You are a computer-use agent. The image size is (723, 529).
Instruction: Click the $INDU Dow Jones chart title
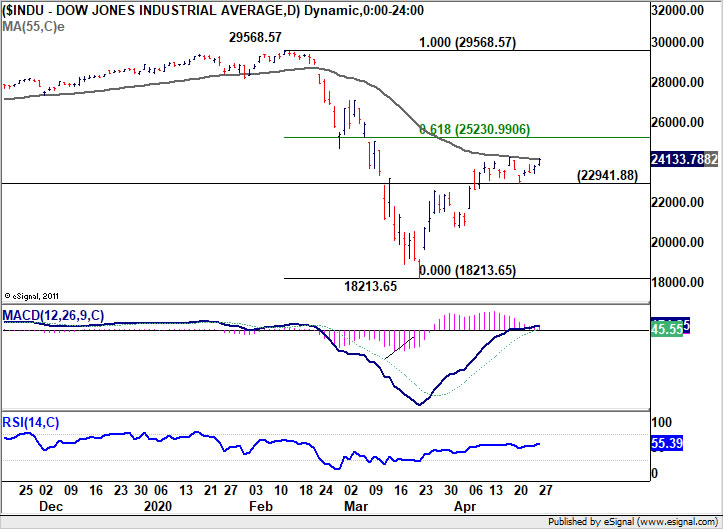[x=213, y=10]
